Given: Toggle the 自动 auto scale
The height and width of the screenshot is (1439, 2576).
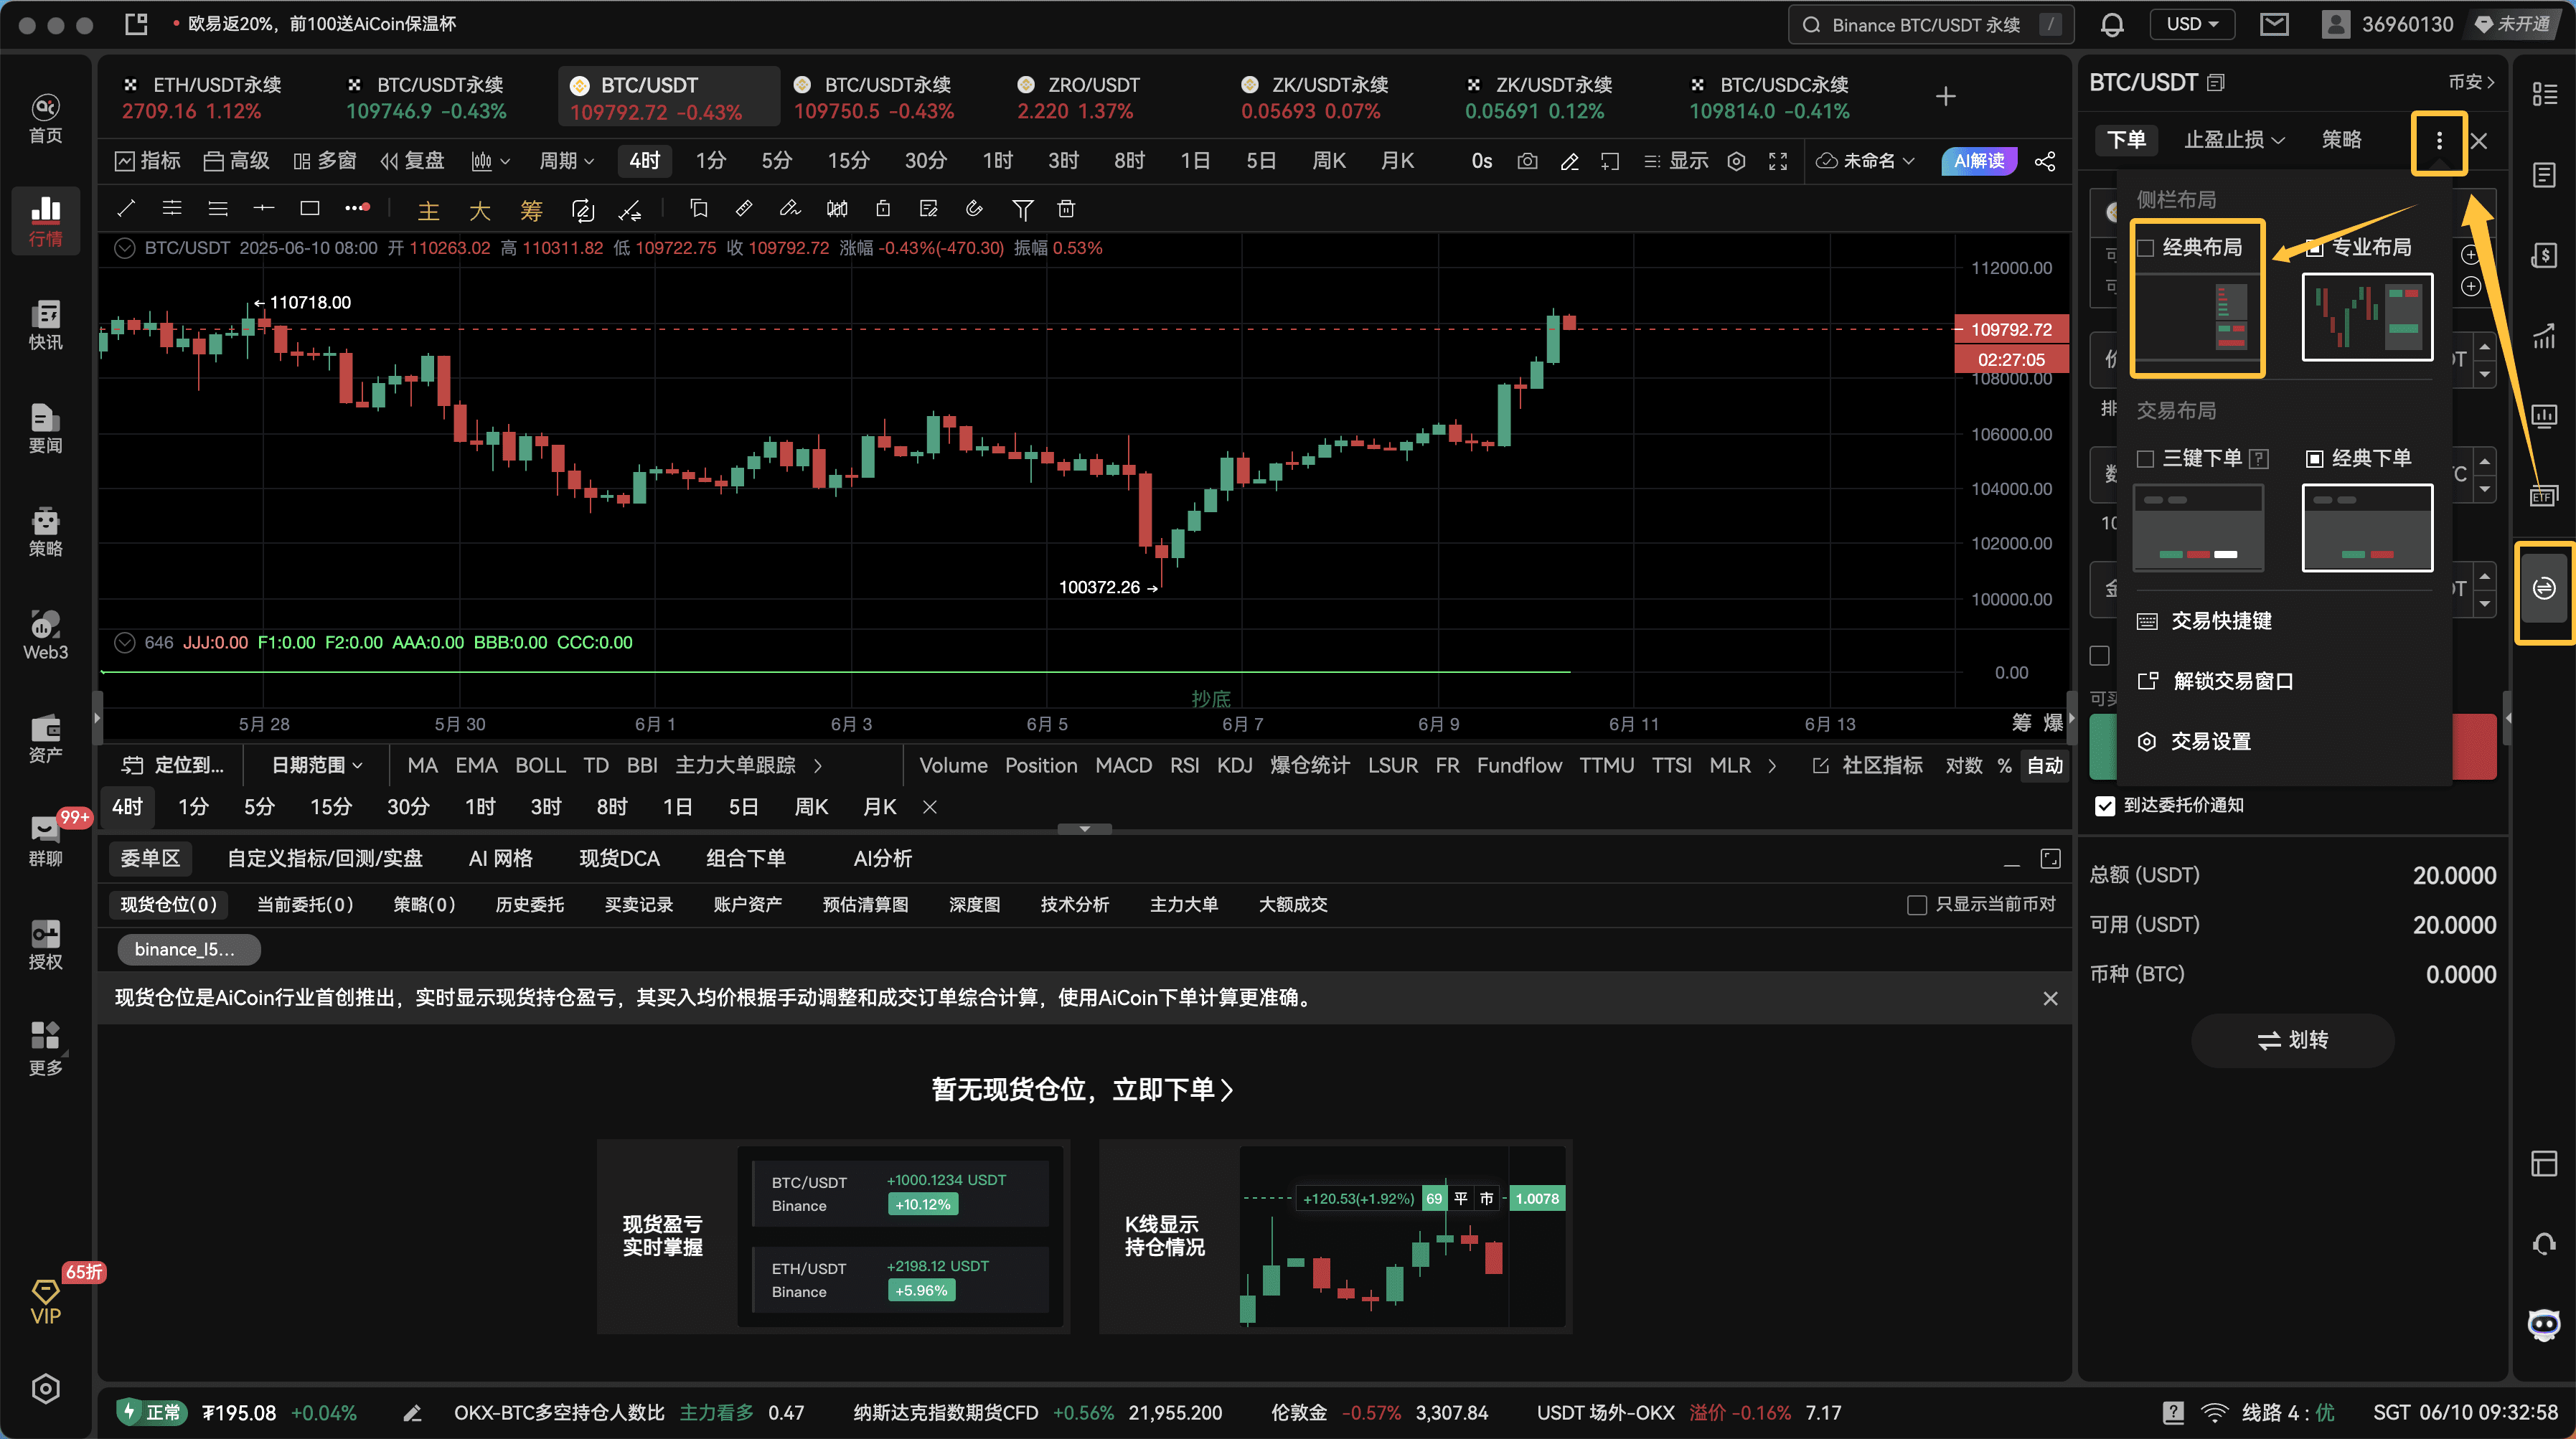Looking at the screenshot, I should [x=2044, y=766].
